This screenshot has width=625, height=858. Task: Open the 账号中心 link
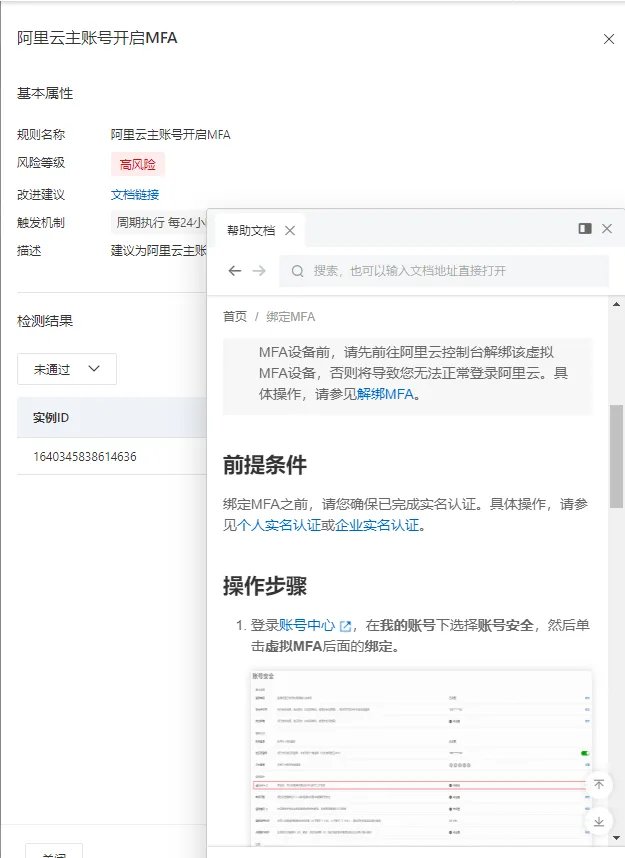click(x=307, y=625)
